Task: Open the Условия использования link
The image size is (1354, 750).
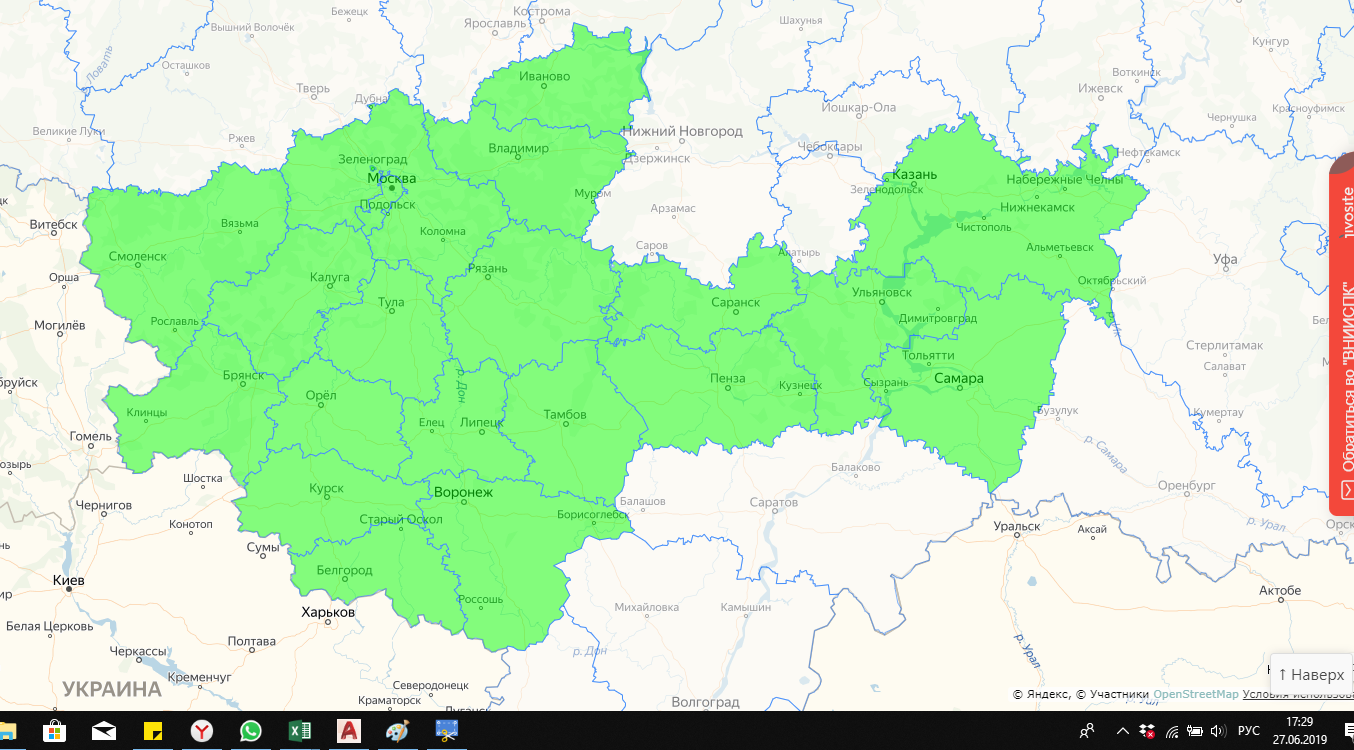Action: point(1298,694)
